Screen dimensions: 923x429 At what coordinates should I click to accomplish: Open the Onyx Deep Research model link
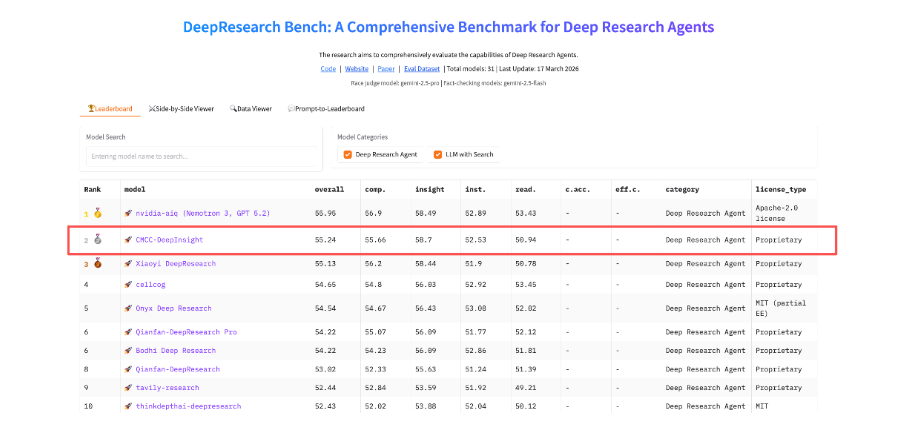(x=175, y=309)
